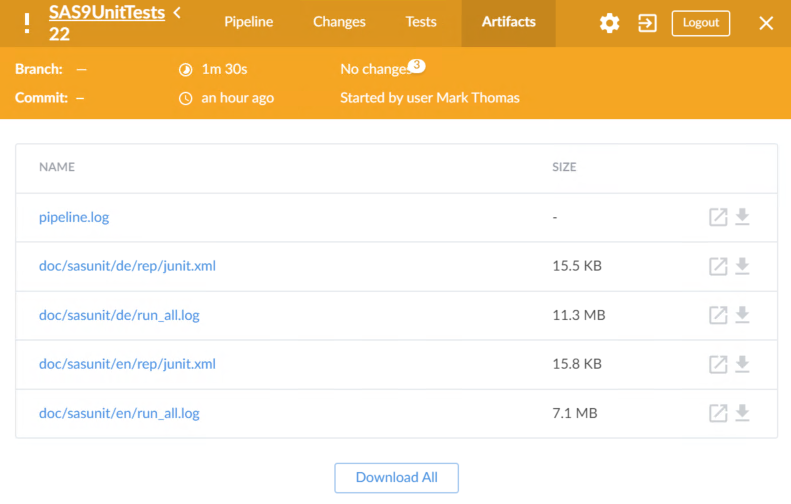Download the de/rep/junit.xml artifact icon
The image size is (791, 504).
point(742,266)
